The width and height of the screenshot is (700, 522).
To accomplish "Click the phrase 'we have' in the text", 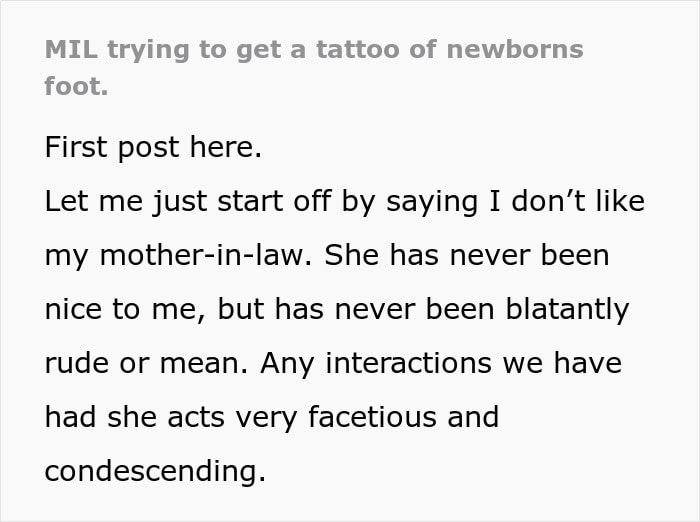I will (x=562, y=363).
